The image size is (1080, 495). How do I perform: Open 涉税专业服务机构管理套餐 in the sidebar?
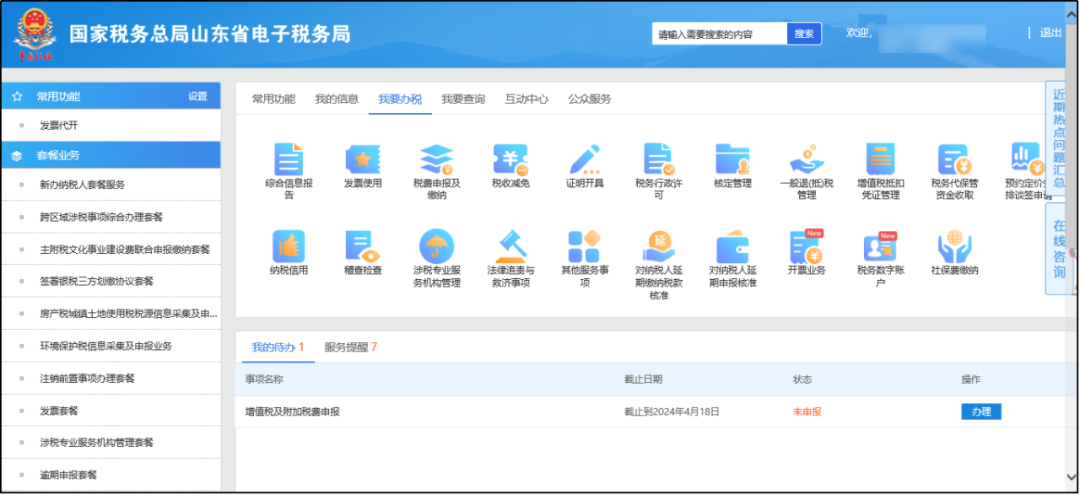click(x=96, y=442)
